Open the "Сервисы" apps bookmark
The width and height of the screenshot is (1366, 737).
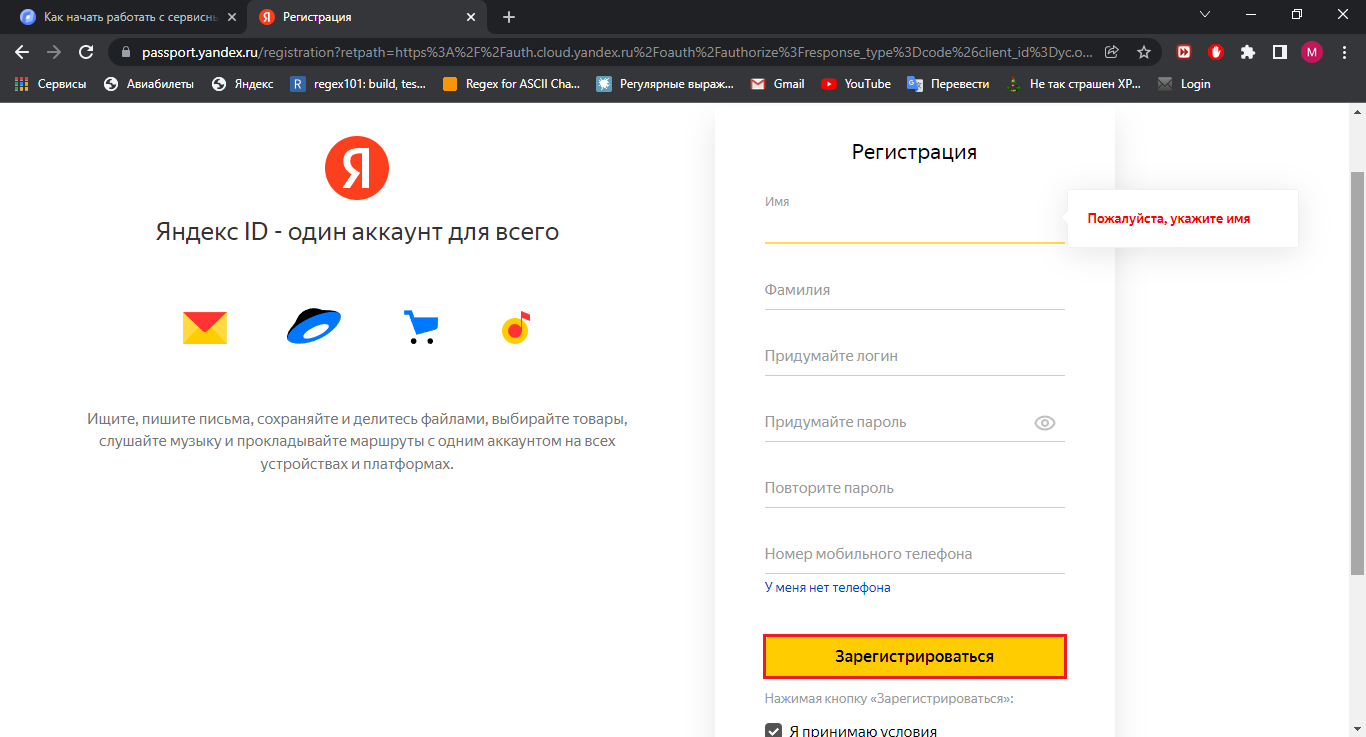(x=51, y=84)
